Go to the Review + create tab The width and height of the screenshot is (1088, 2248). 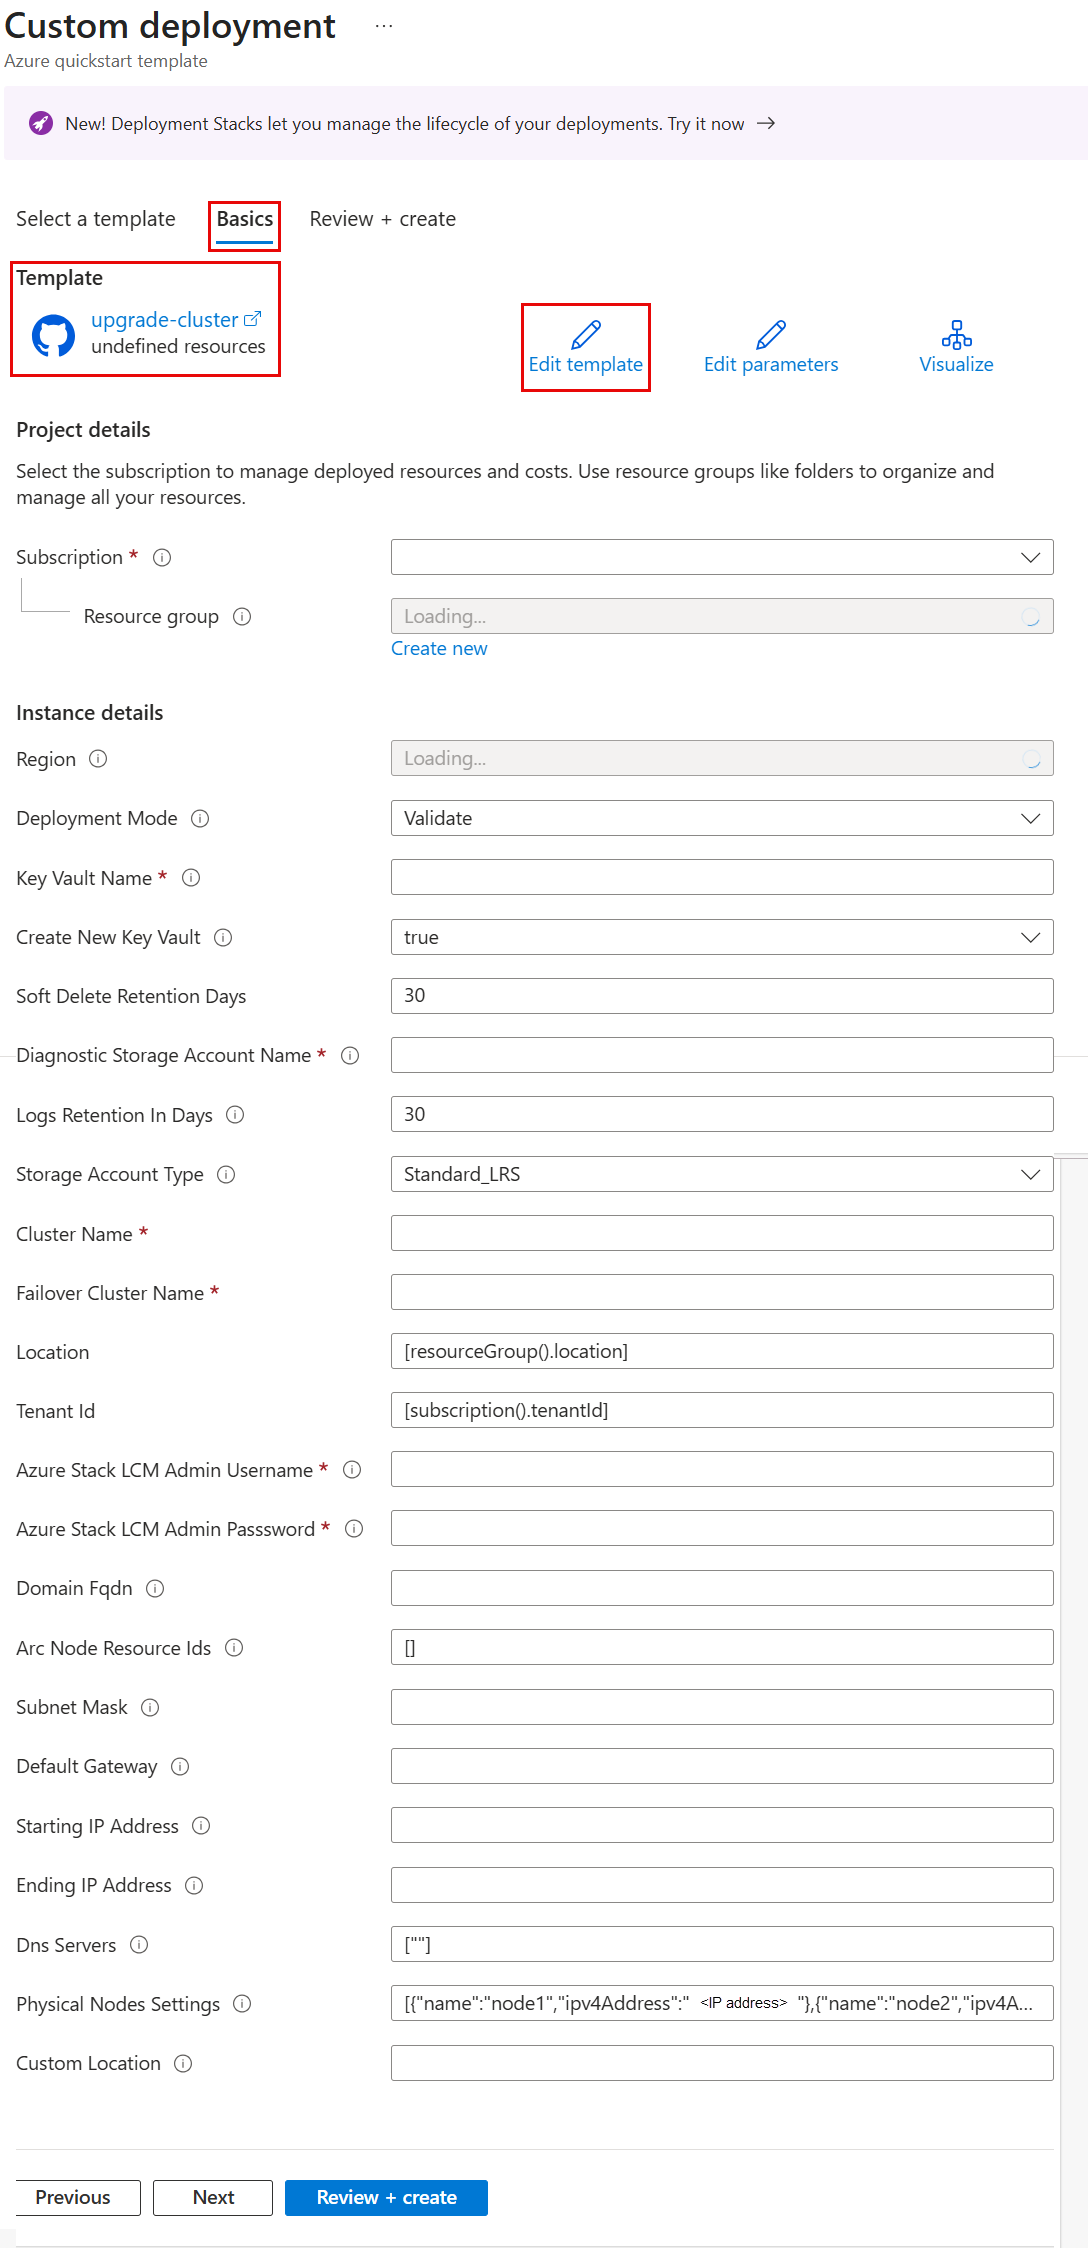click(x=382, y=219)
